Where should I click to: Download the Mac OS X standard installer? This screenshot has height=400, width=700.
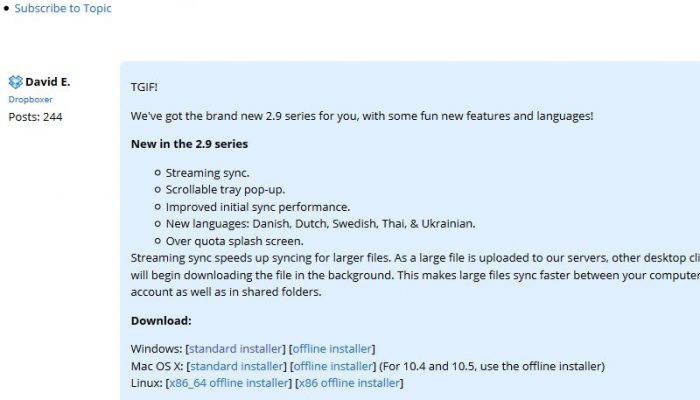click(237, 366)
